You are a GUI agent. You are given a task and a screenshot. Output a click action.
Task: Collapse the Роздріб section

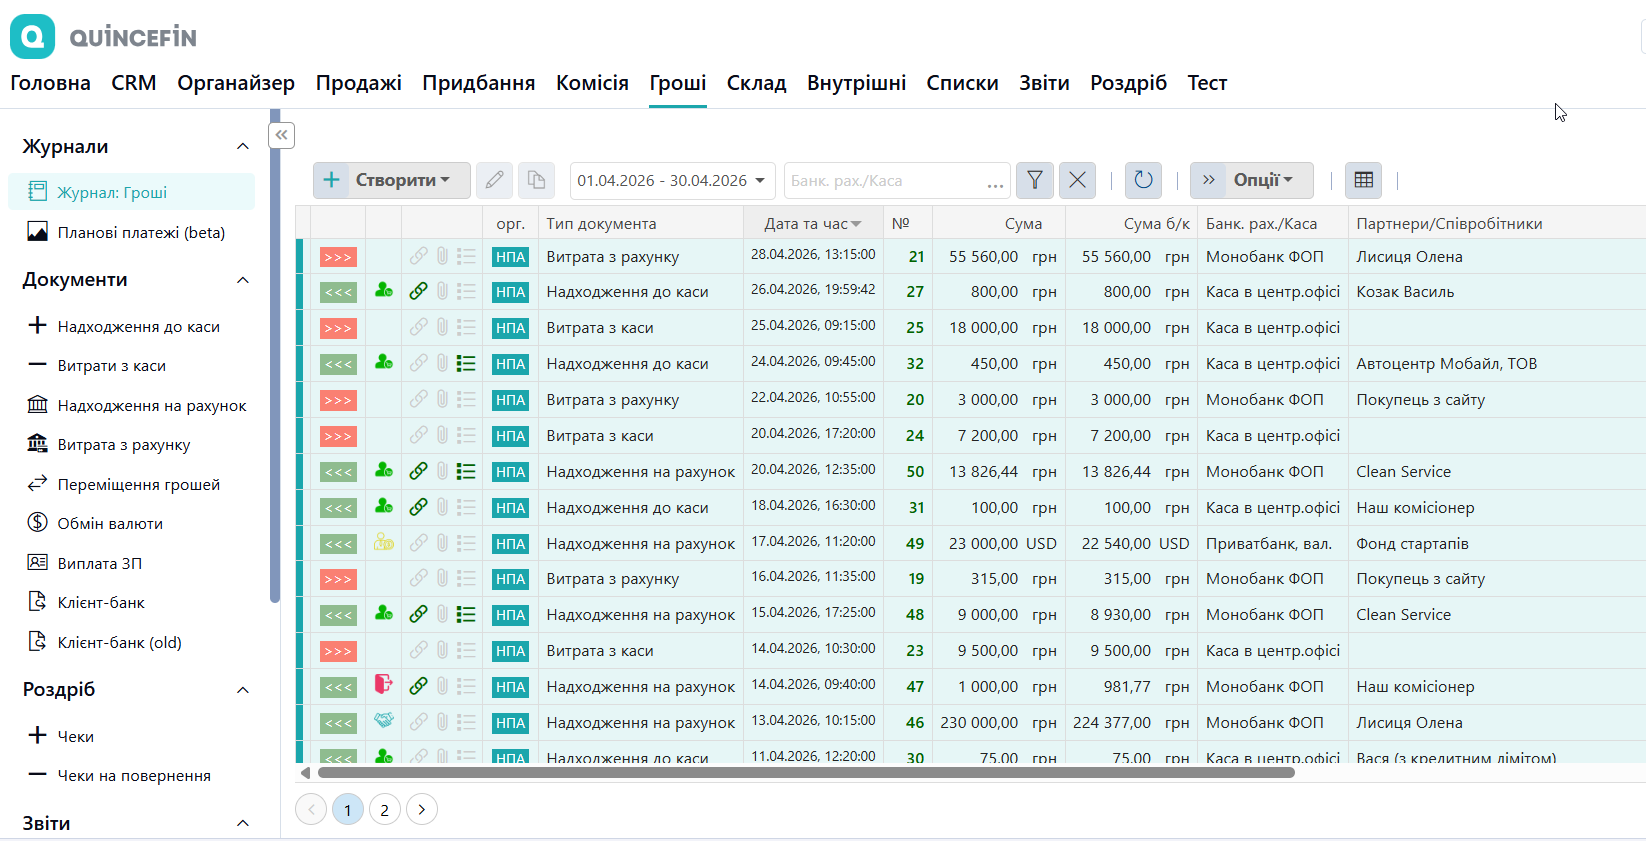tap(243, 690)
